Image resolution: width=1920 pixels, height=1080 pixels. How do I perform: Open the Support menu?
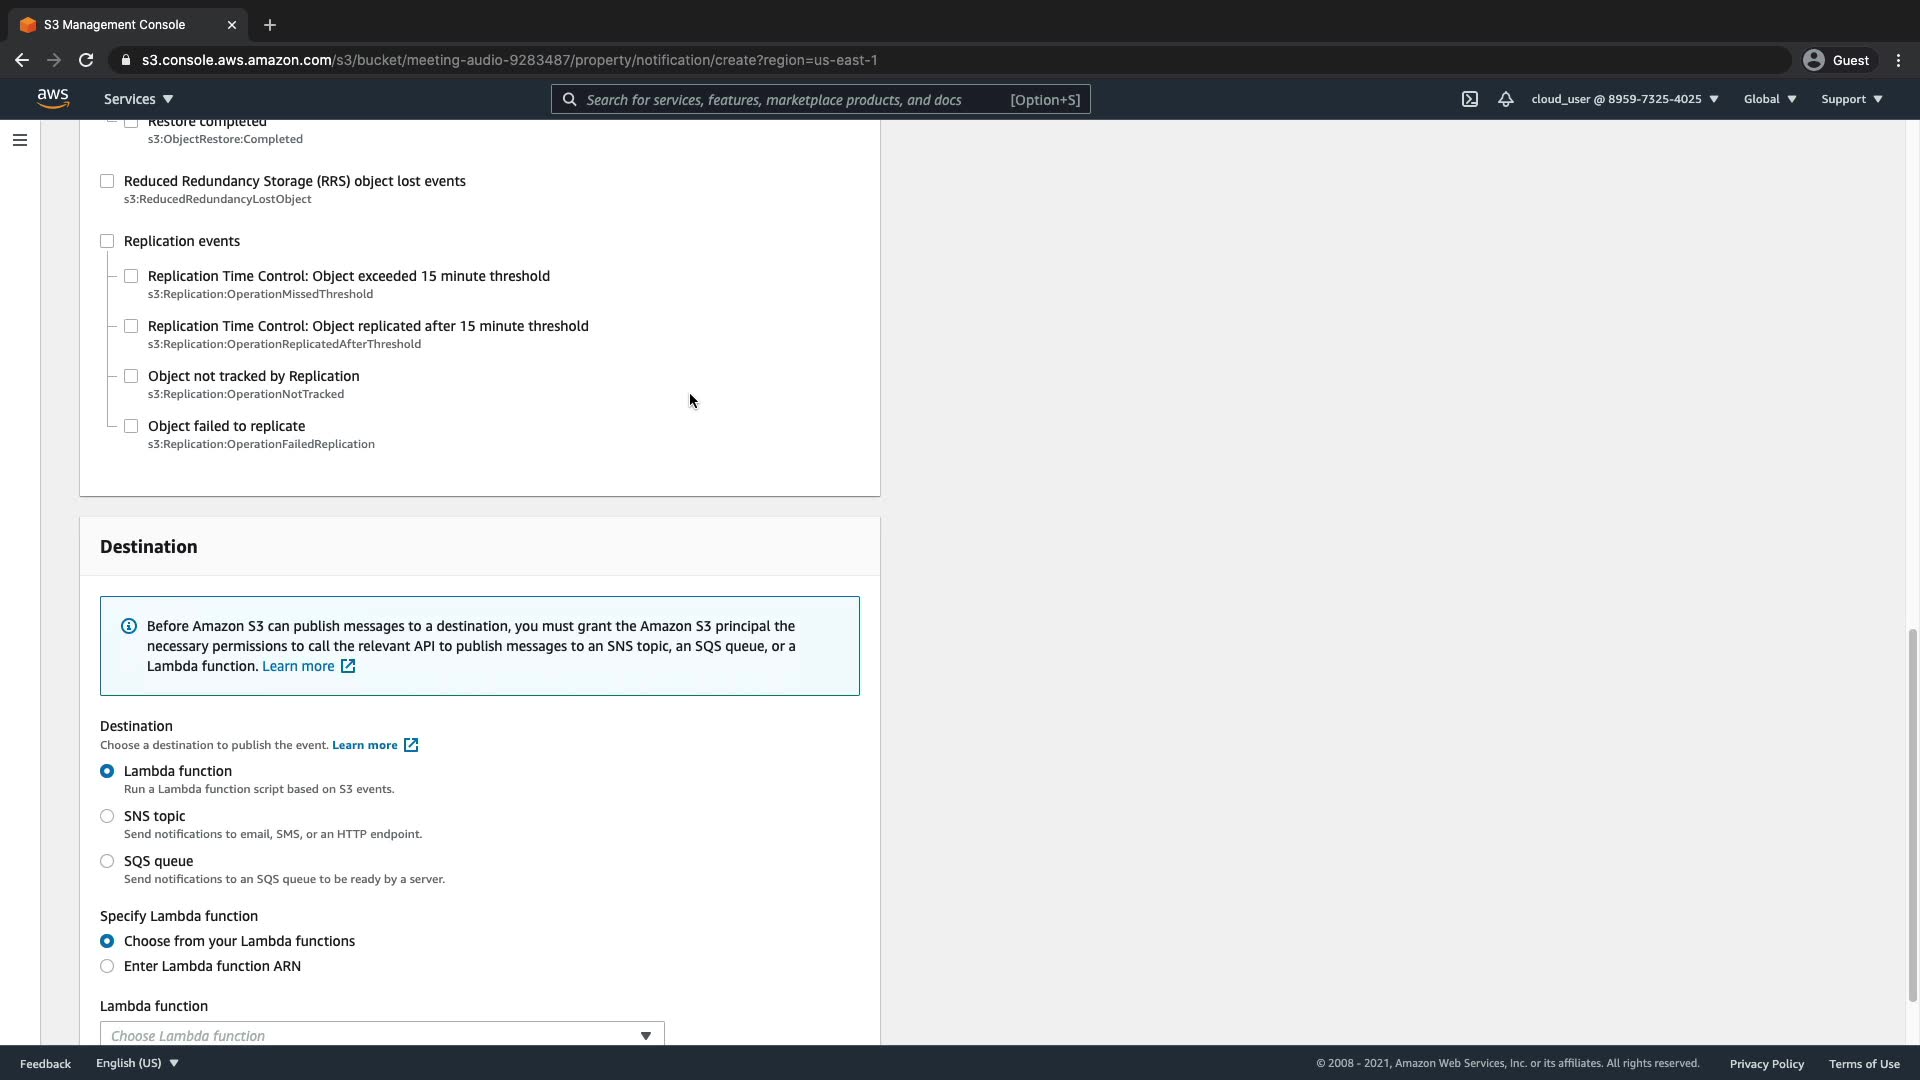click(1851, 99)
